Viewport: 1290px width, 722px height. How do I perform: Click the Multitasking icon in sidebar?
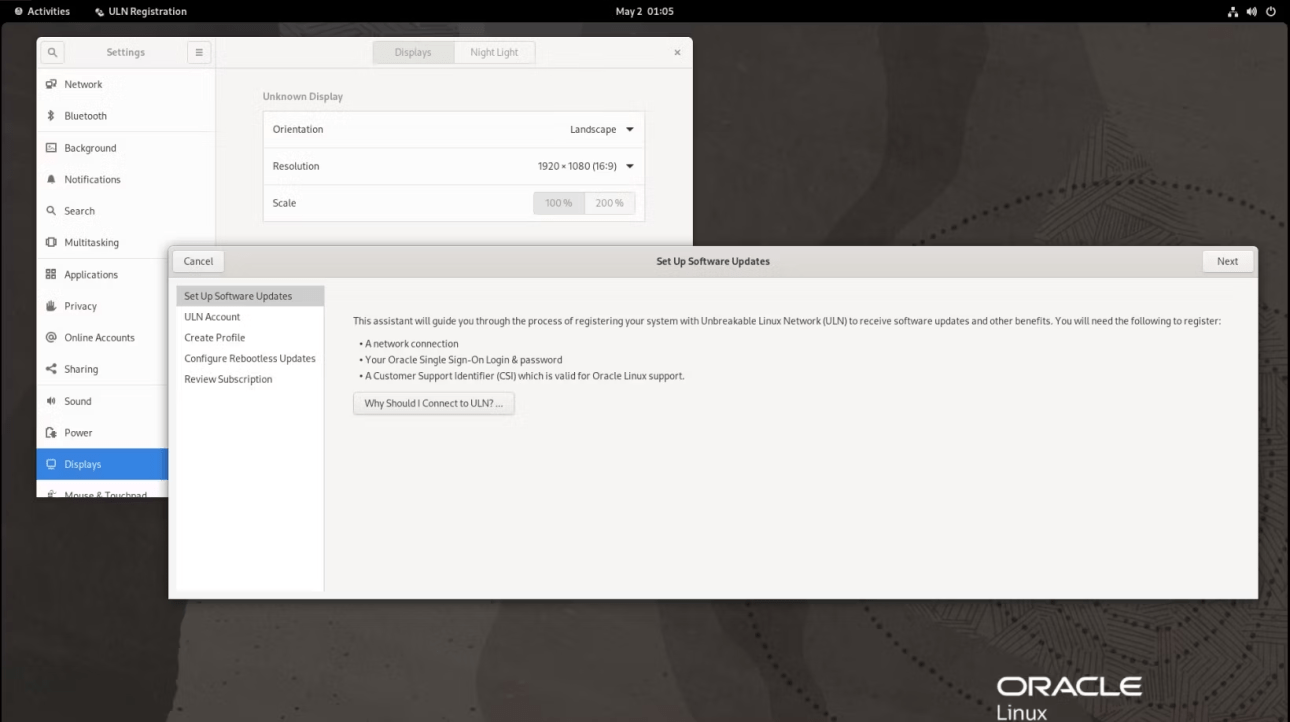(51, 242)
